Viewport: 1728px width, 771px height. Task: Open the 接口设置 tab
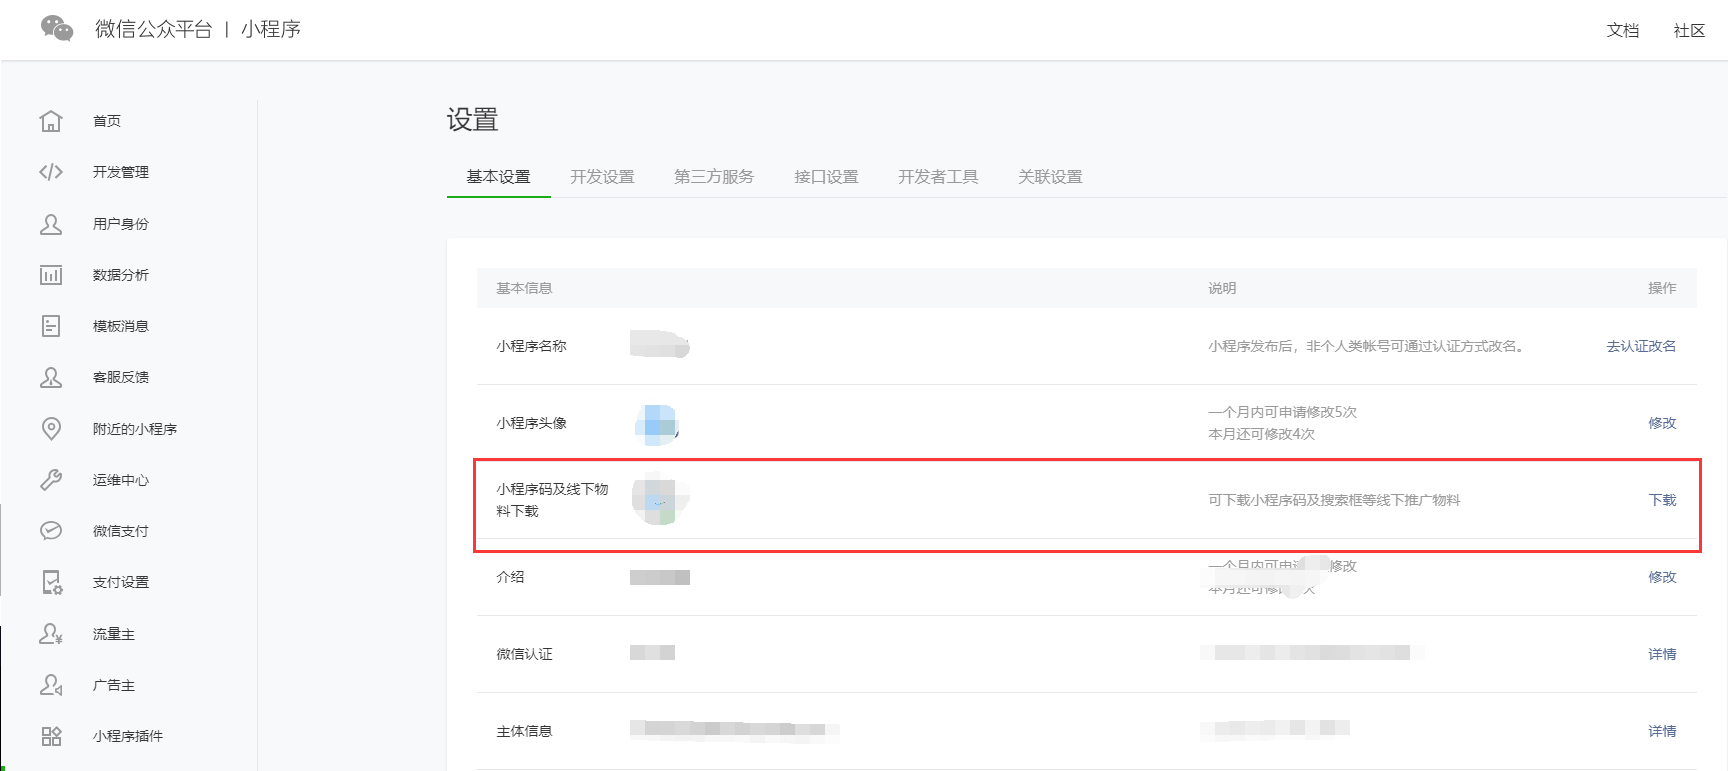click(826, 177)
